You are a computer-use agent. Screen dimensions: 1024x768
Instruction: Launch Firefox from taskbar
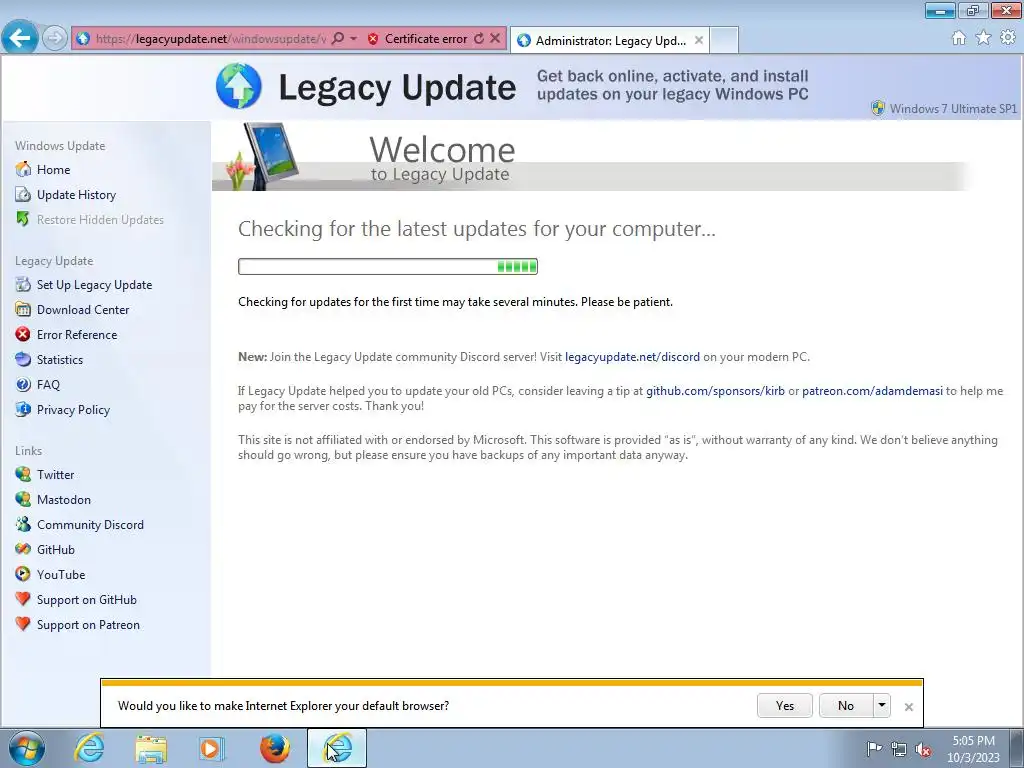coord(275,748)
